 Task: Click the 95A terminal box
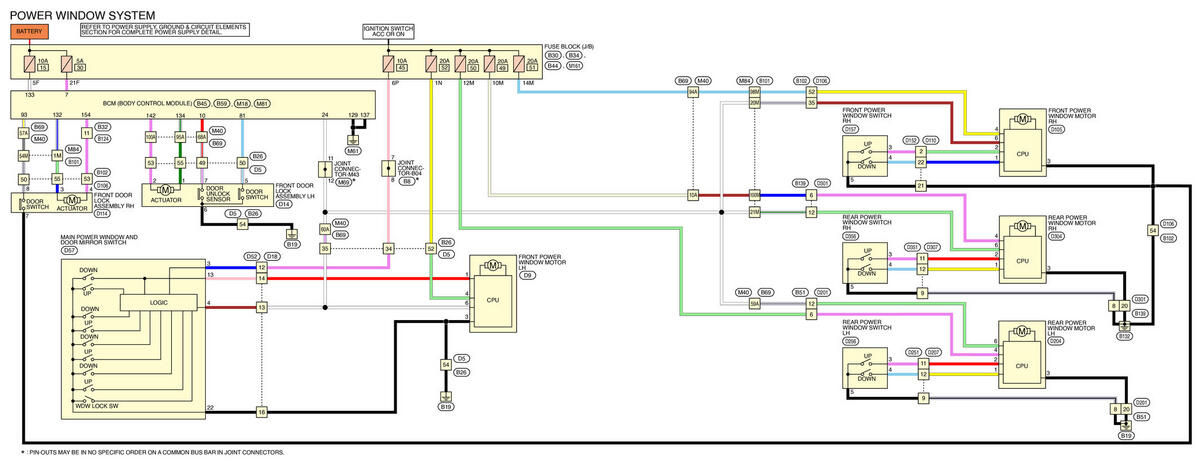click(181, 137)
